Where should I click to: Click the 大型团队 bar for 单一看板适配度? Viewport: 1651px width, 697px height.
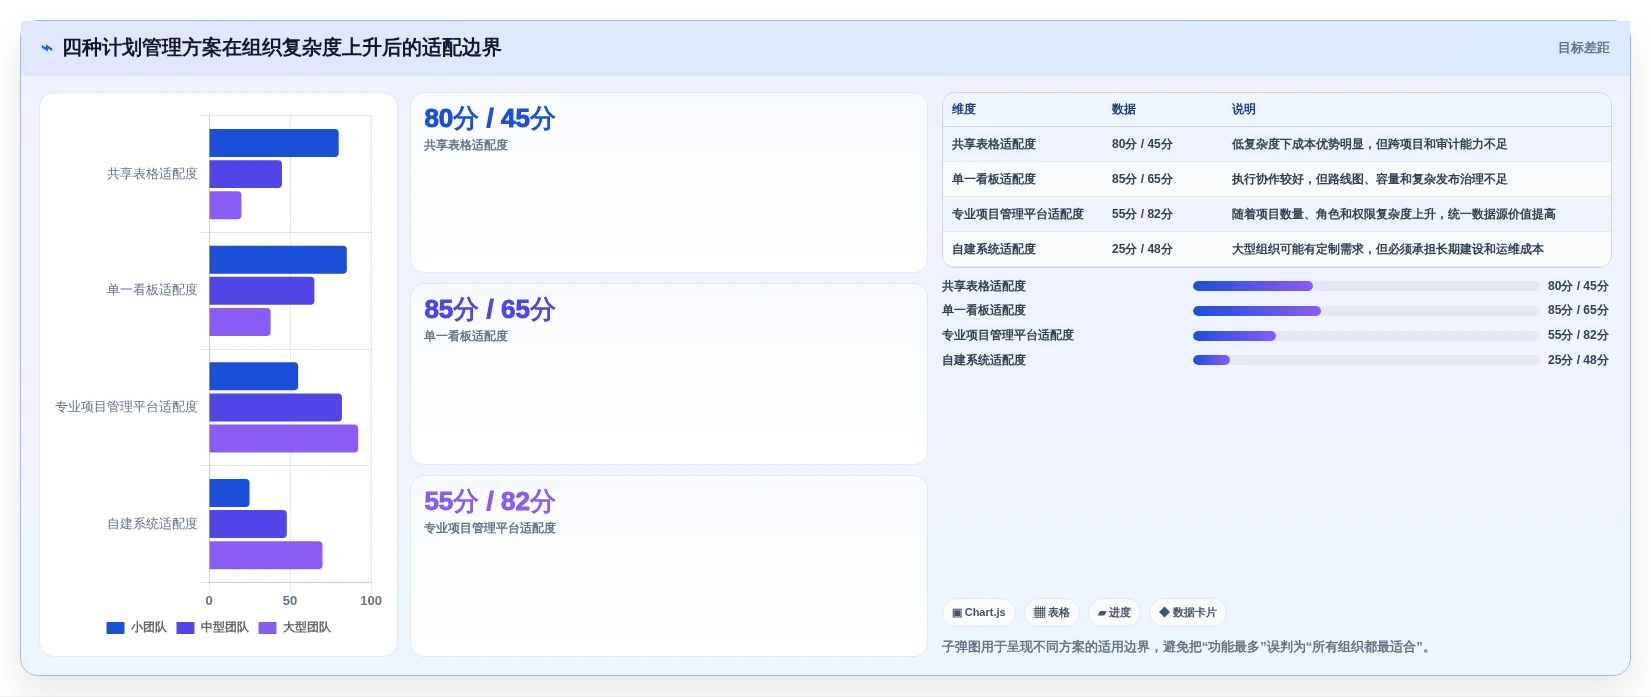[x=240, y=322]
